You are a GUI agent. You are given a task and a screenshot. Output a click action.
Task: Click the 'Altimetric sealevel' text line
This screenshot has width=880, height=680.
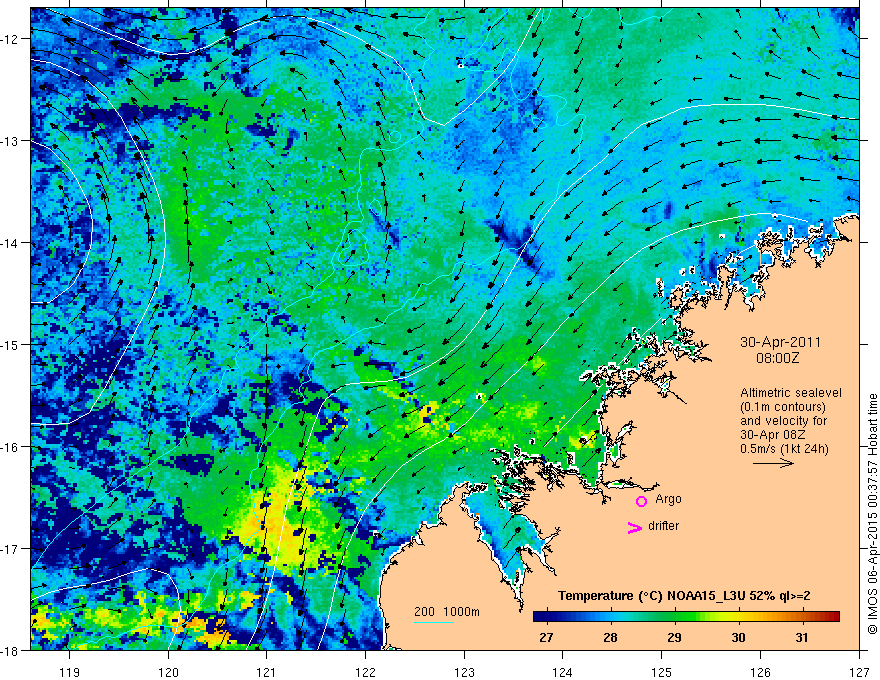click(x=791, y=393)
